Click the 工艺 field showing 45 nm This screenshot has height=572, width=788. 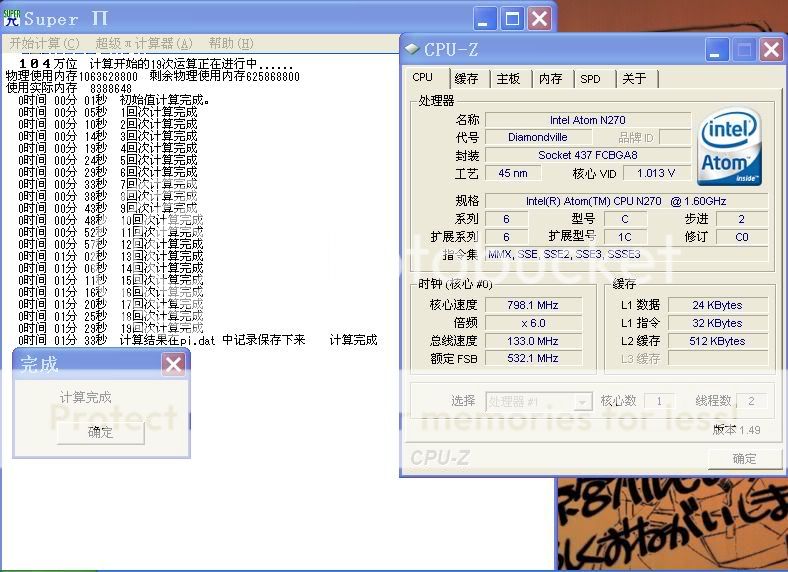coord(513,173)
